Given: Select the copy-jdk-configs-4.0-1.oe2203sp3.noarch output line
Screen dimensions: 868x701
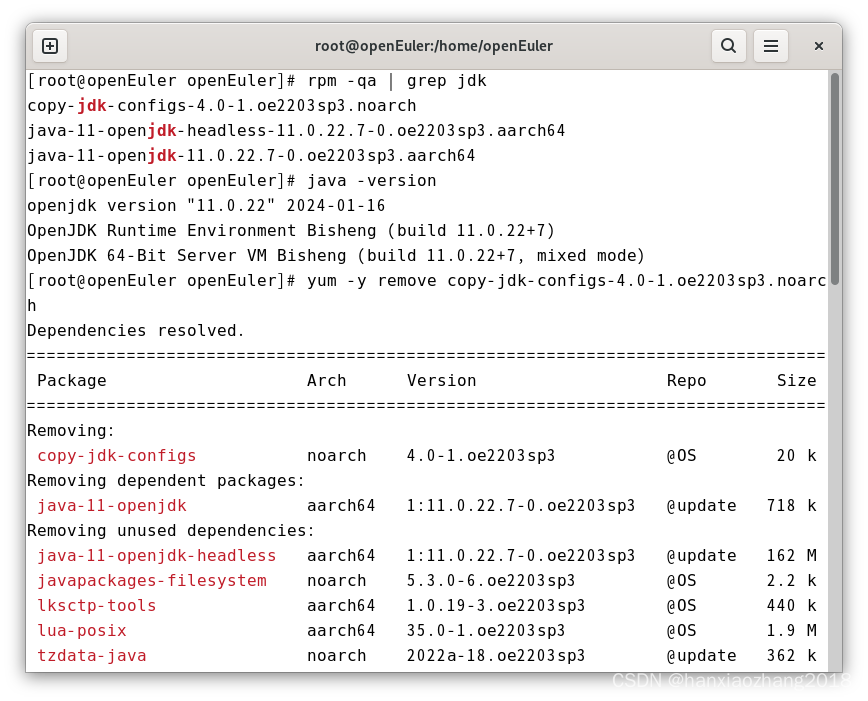Looking at the screenshot, I should tap(221, 106).
